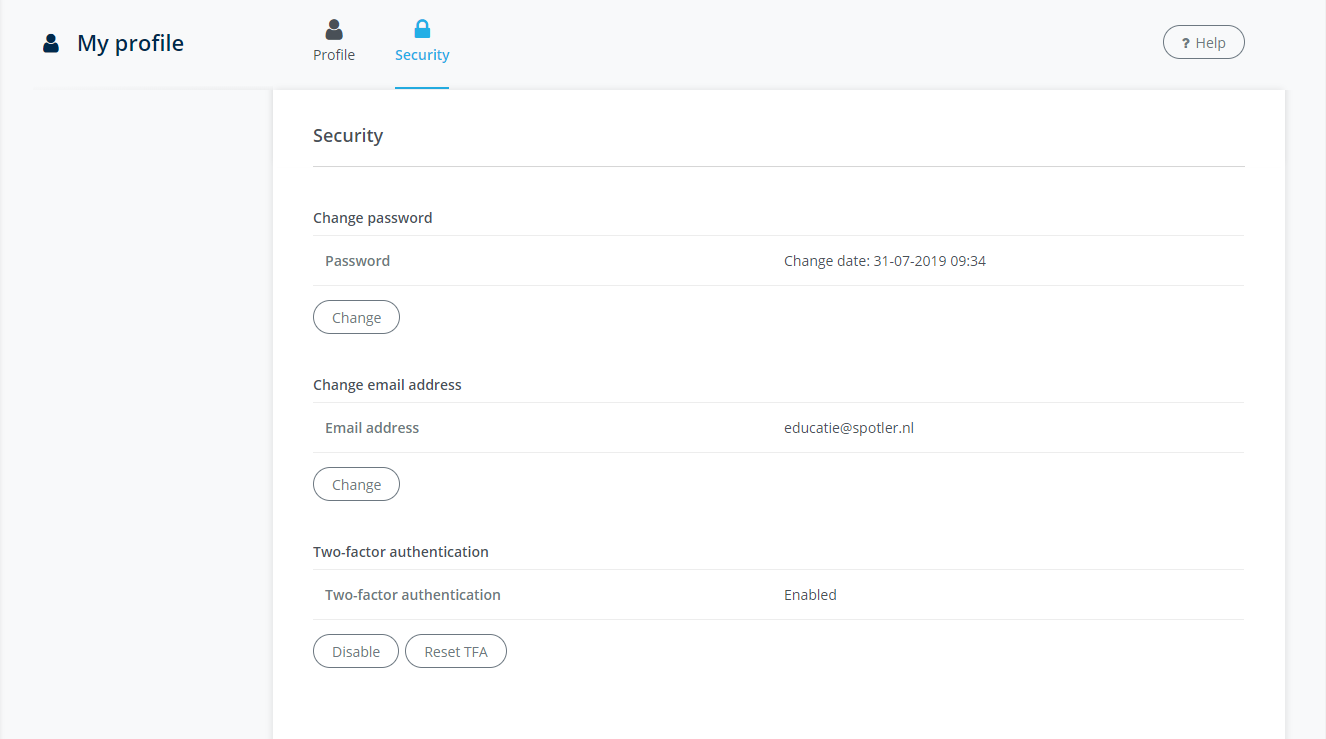The width and height of the screenshot is (1326, 739).
Task: Select the Security tab
Action: [421, 54]
